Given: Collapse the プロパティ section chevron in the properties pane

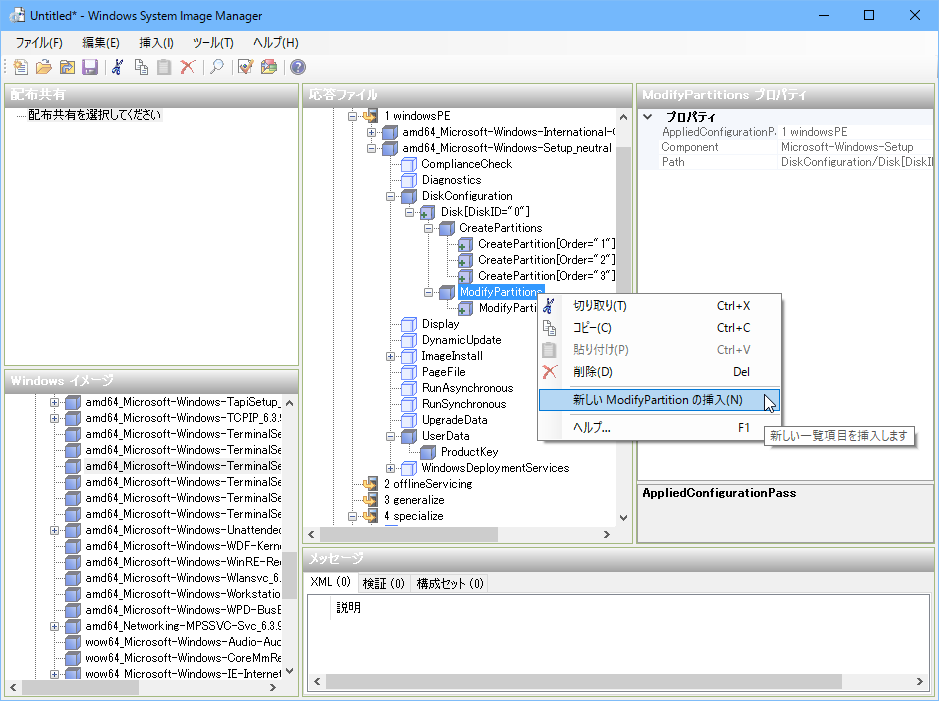Looking at the screenshot, I should coord(648,117).
